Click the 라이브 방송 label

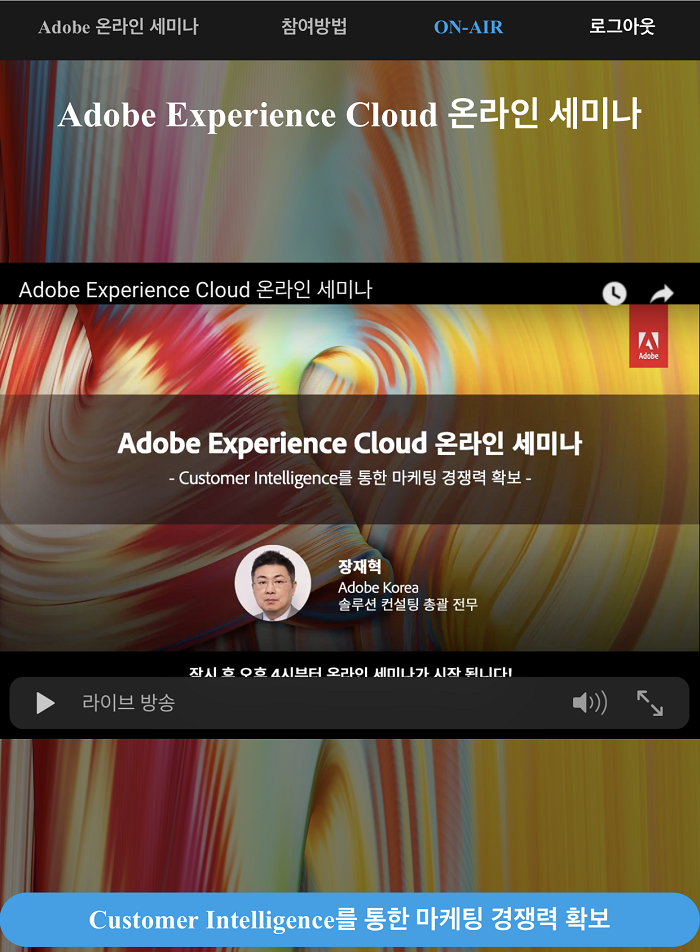(x=129, y=702)
